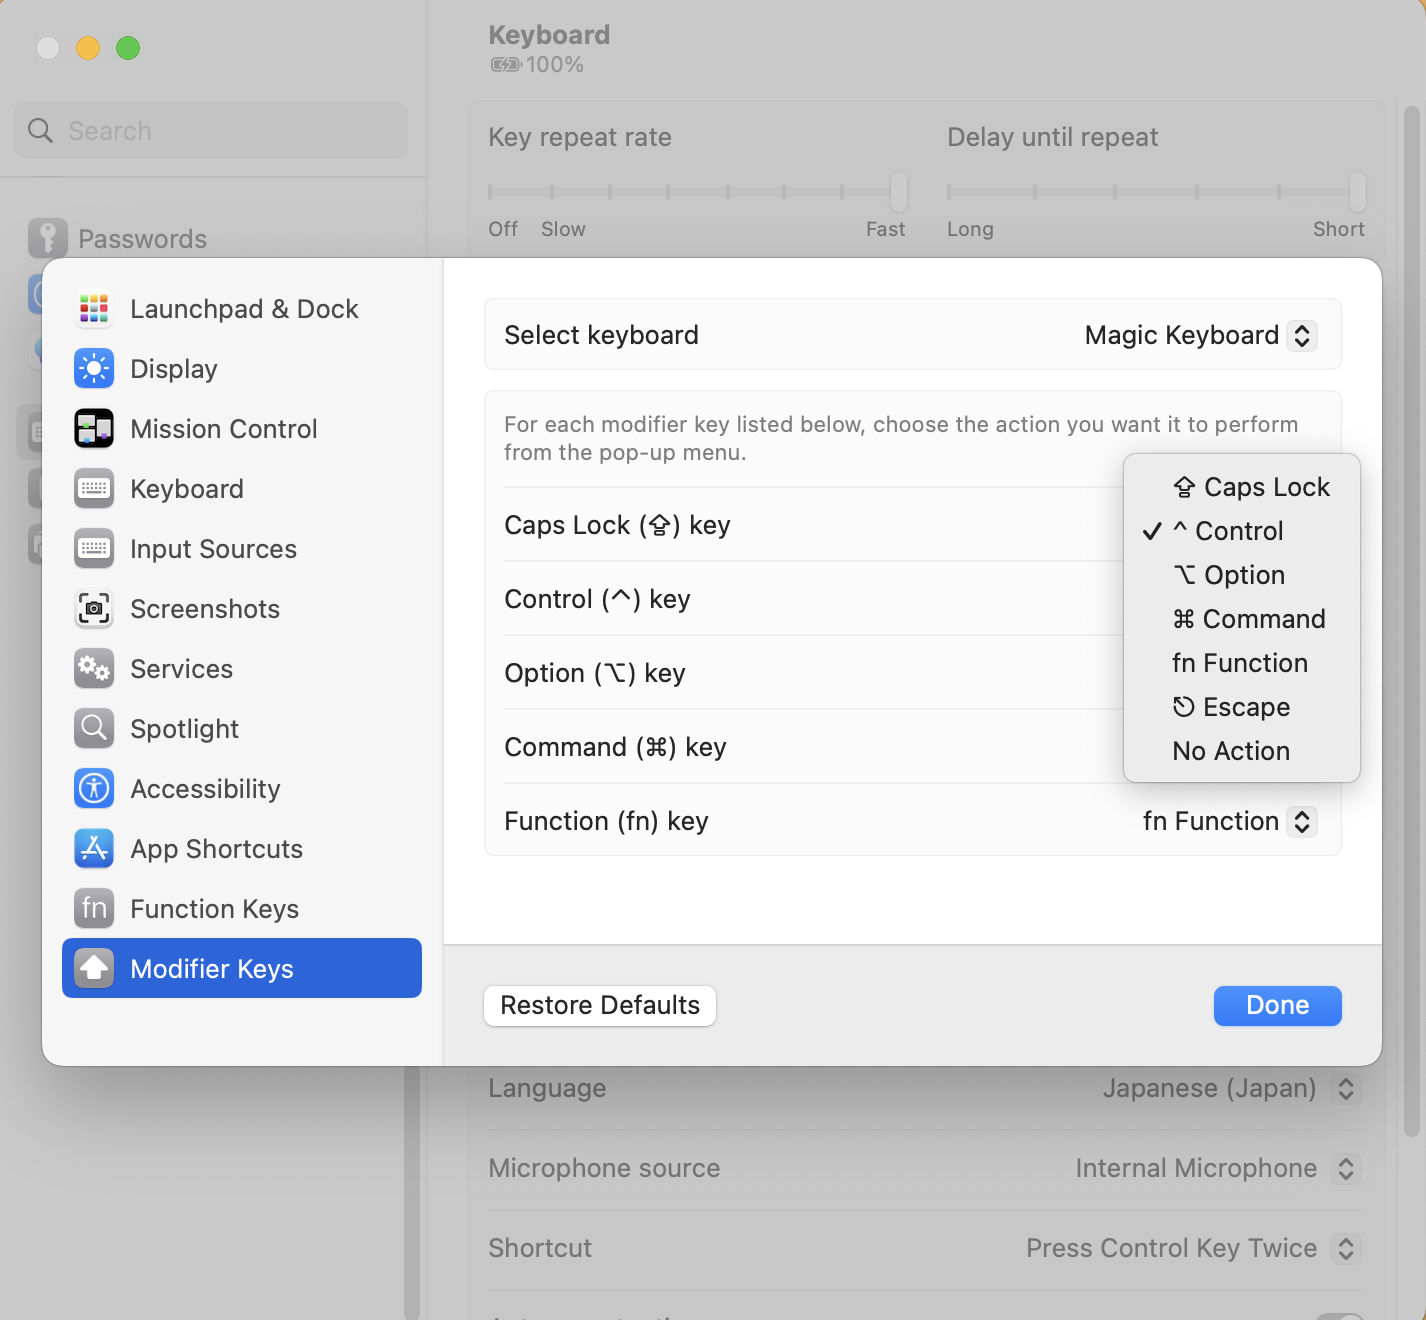Click the green zoom window button
1426x1320 pixels.
pos(128,48)
